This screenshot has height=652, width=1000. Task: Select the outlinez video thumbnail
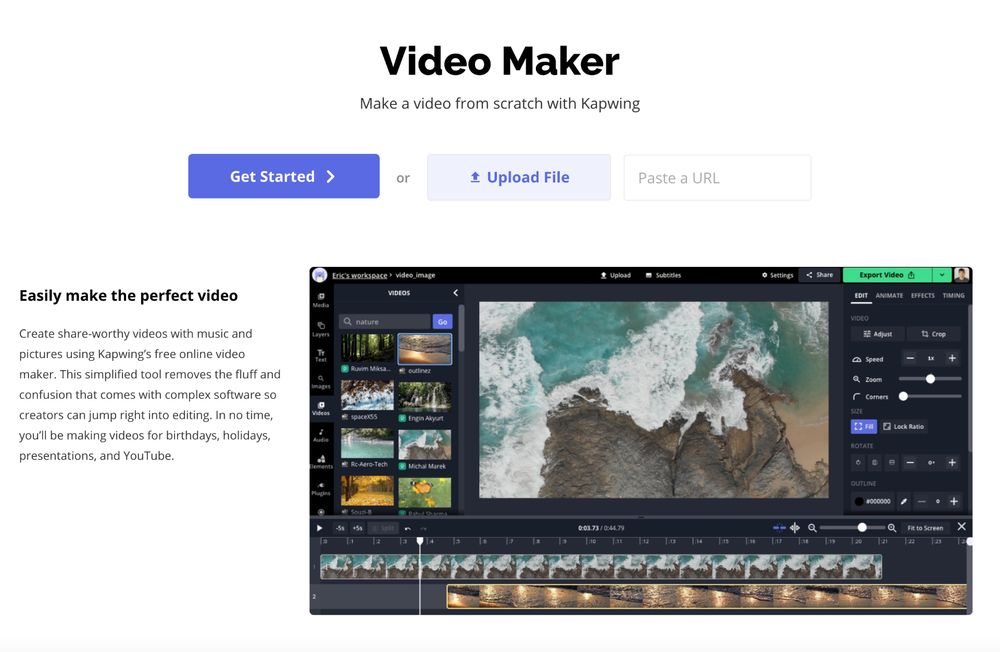(423, 349)
